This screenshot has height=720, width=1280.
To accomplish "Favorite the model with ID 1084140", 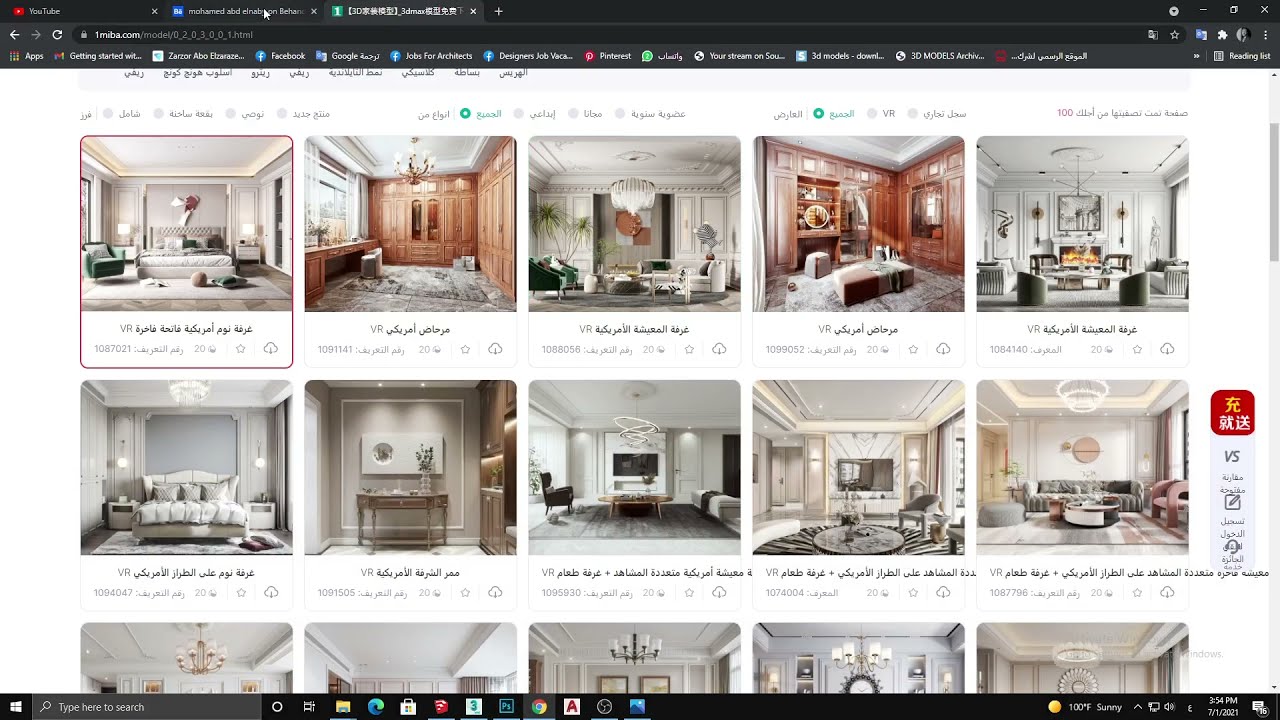I will tap(1137, 349).
